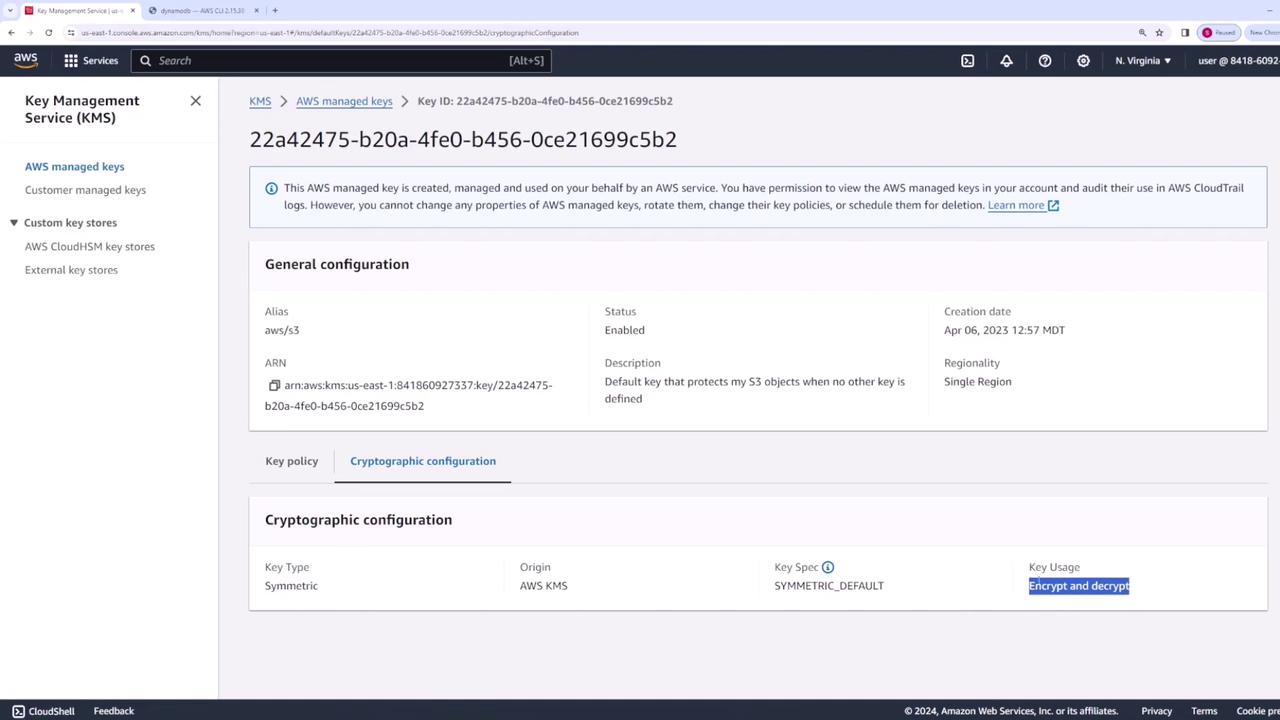Open CloudShell from the footer
The height and width of the screenshot is (720, 1280).
43,711
